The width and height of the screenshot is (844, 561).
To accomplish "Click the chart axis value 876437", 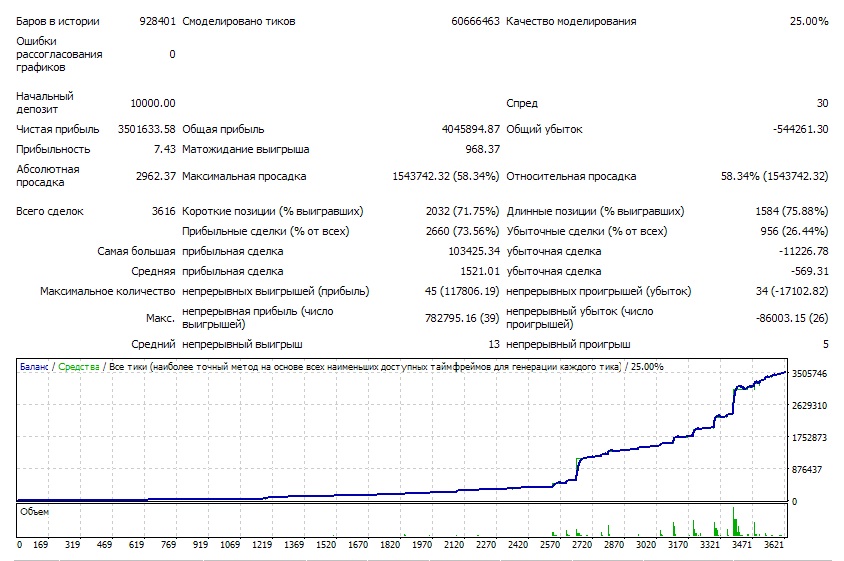I will (x=807, y=469).
